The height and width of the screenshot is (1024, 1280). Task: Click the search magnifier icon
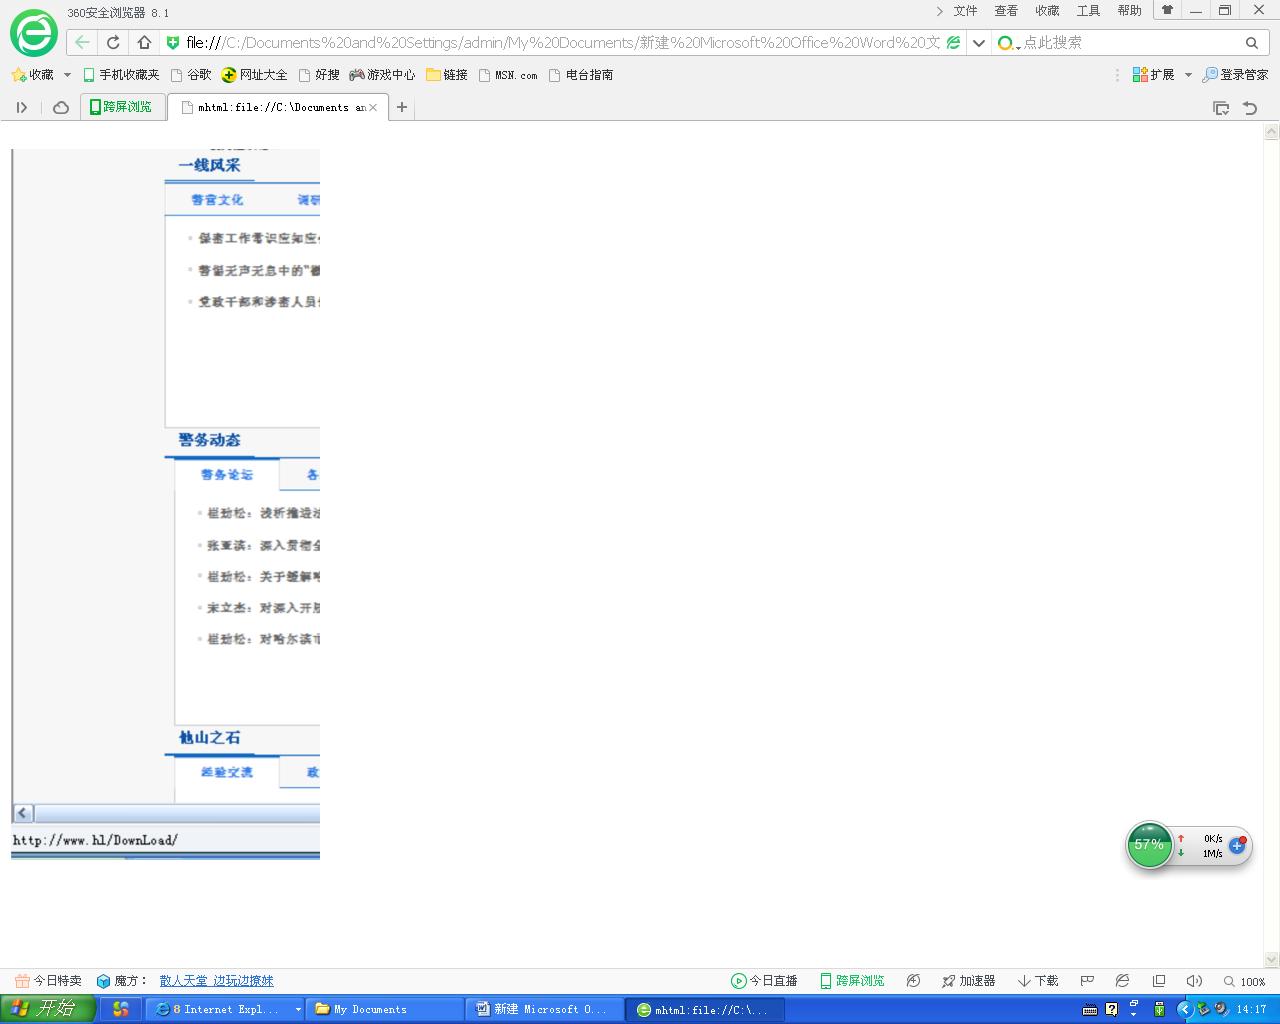point(1251,42)
